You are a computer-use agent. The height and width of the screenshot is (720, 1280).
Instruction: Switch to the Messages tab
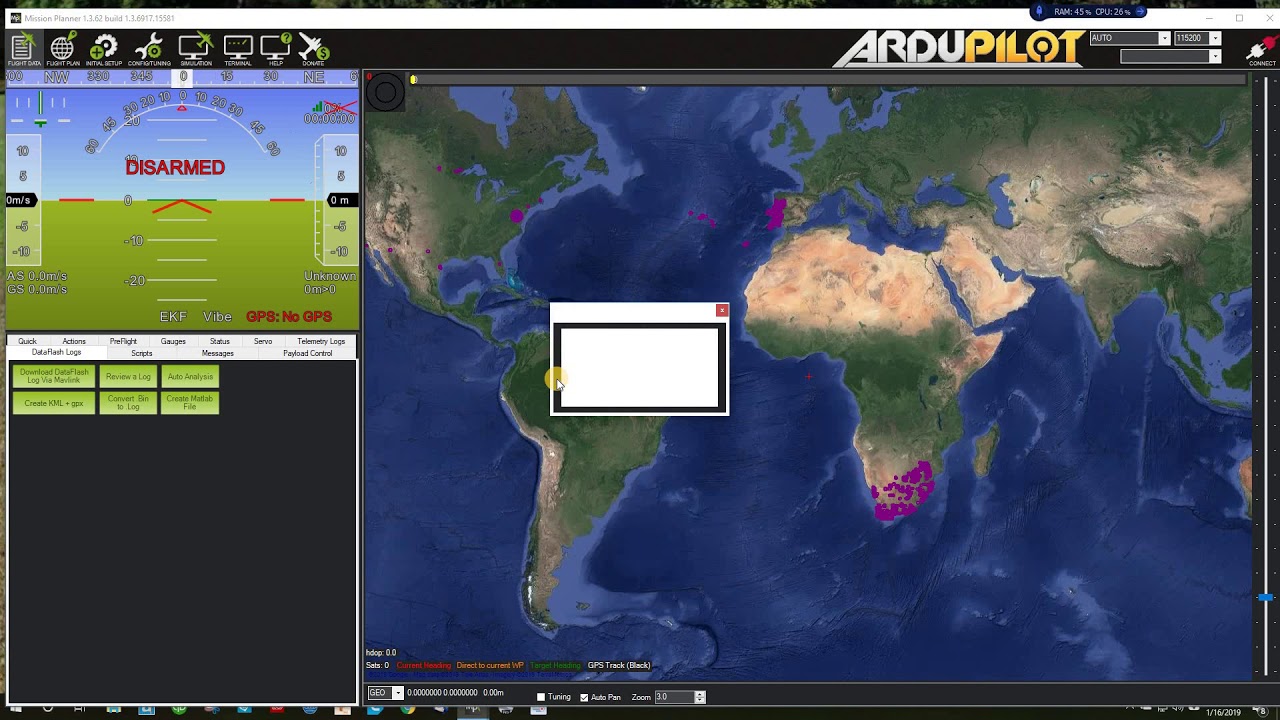[x=218, y=353]
